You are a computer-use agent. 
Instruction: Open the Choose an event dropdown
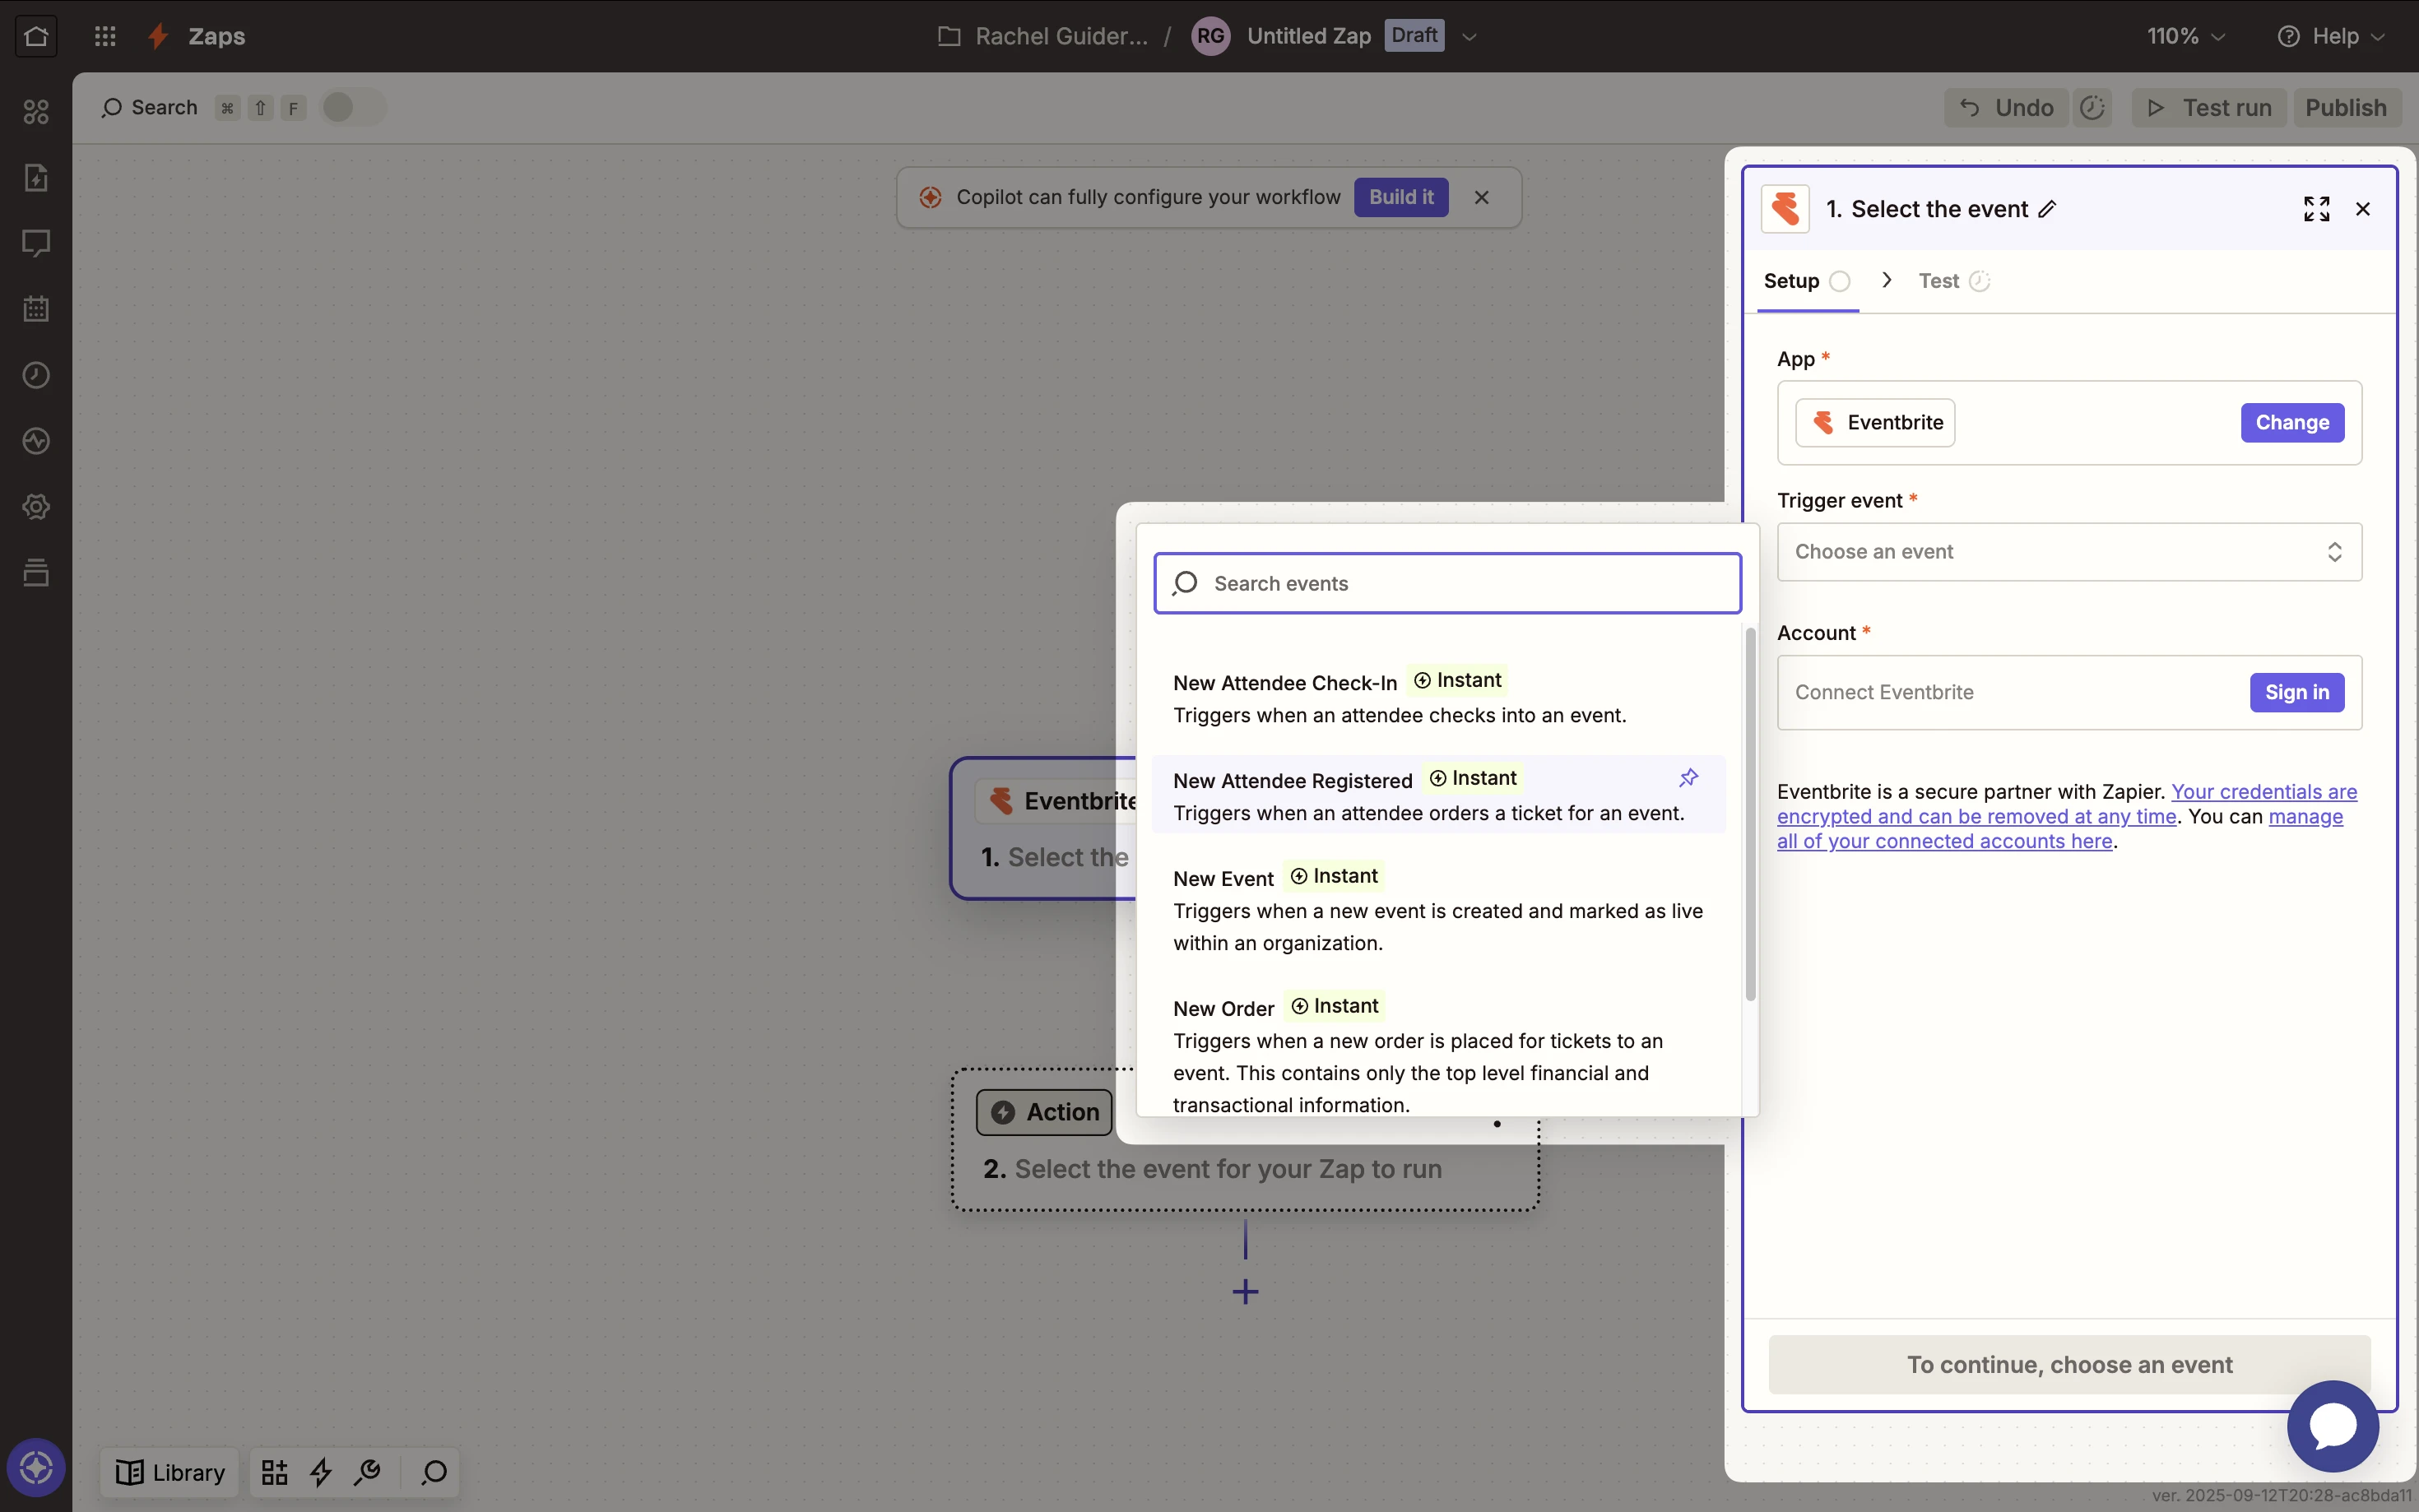pos(2069,552)
